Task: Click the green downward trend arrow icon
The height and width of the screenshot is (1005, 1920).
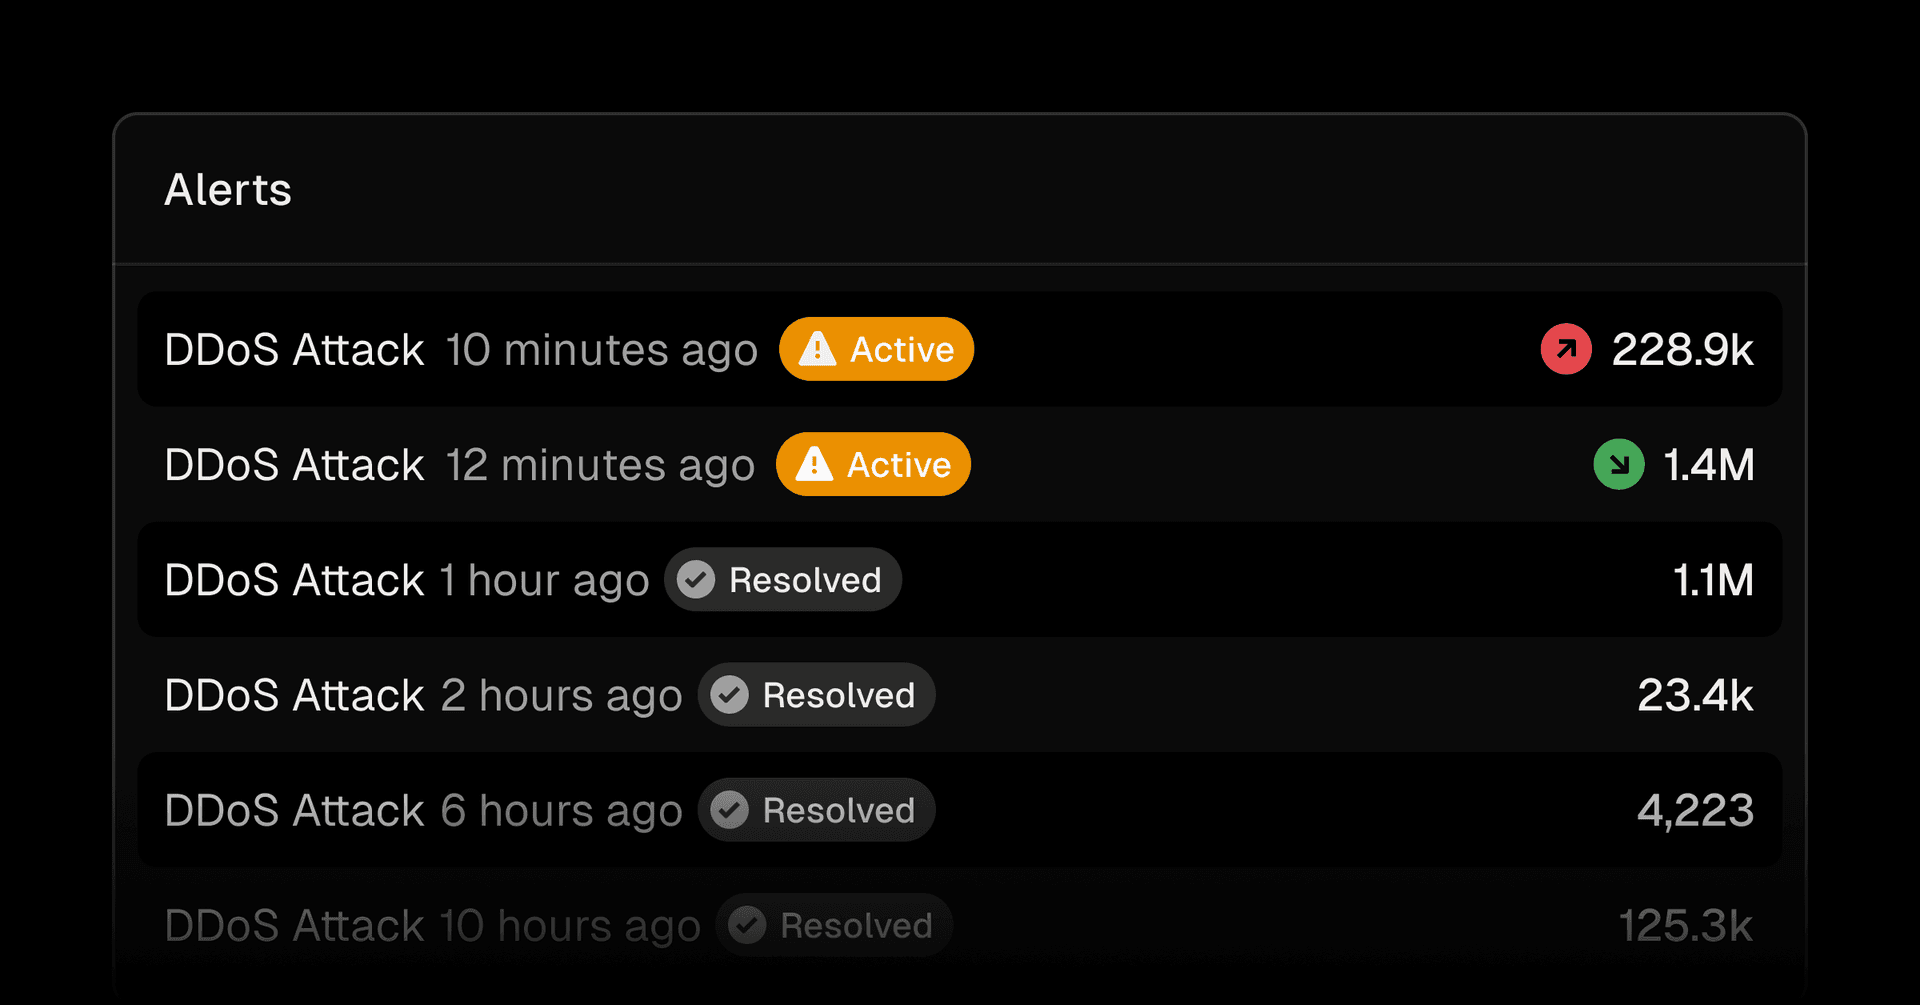Action: pyautogui.click(x=1618, y=464)
